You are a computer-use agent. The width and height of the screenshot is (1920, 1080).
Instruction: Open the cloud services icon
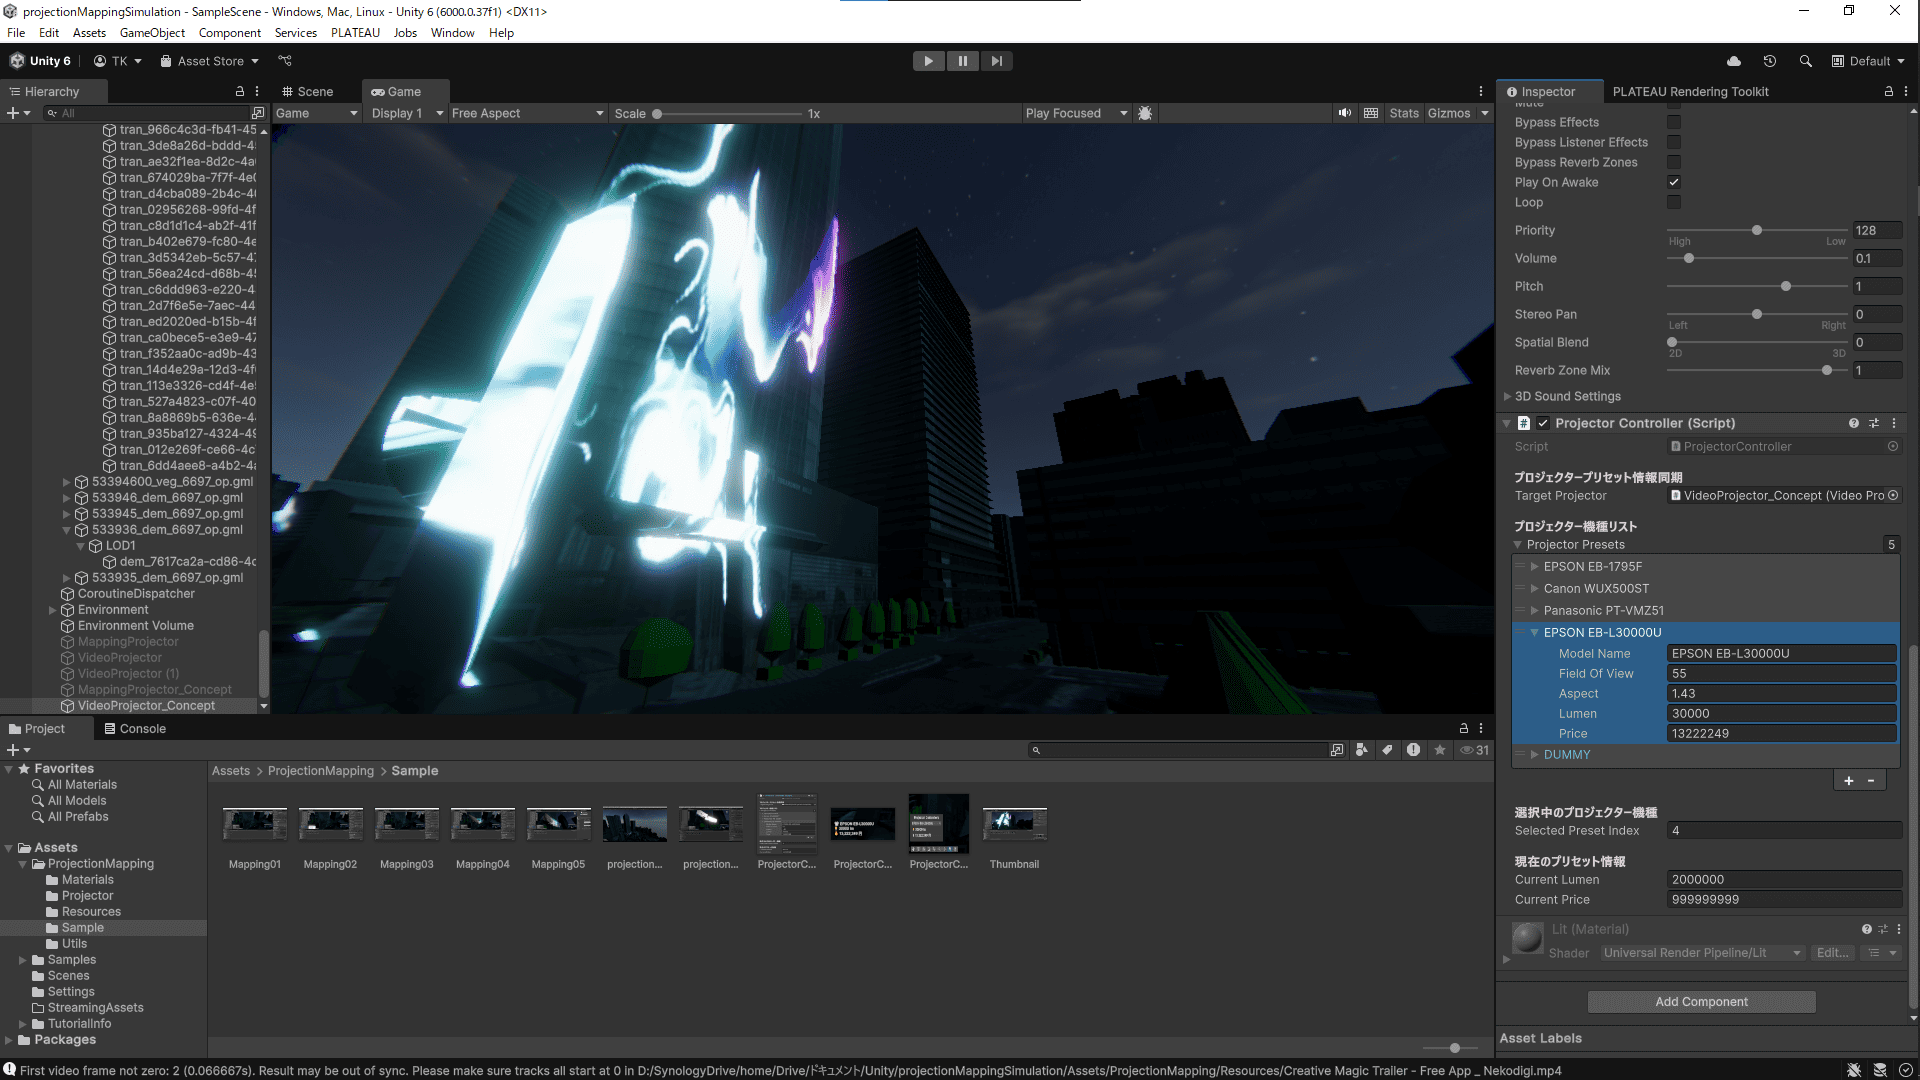(x=1733, y=61)
